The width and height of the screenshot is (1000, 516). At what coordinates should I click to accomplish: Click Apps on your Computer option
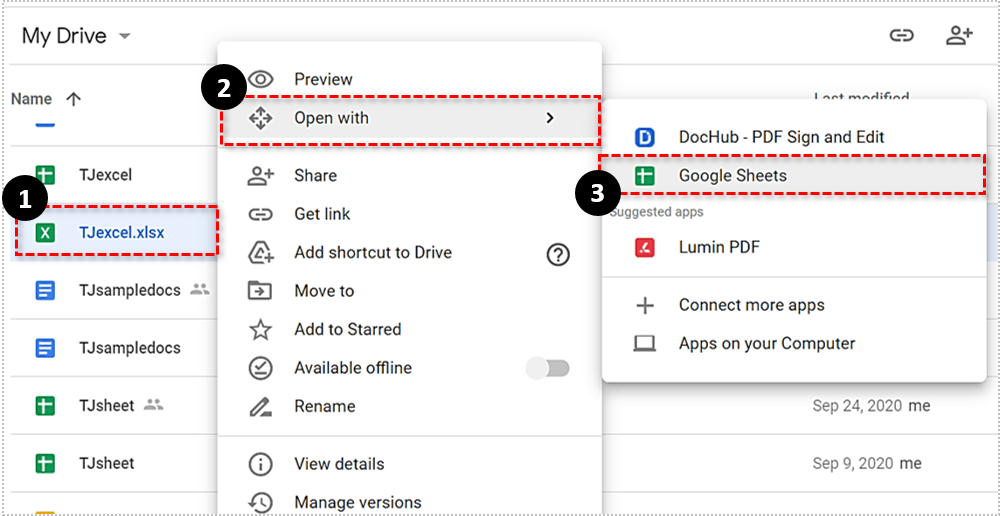click(x=766, y=343)
